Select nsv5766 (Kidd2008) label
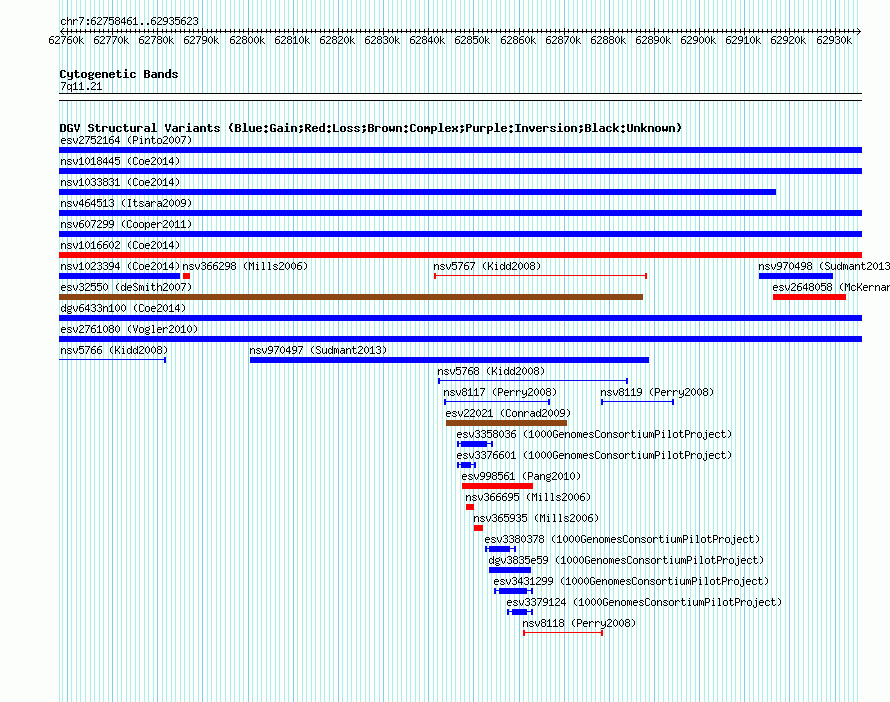The image size is (890, 702). pyautogui.click(x=114, y=350)
